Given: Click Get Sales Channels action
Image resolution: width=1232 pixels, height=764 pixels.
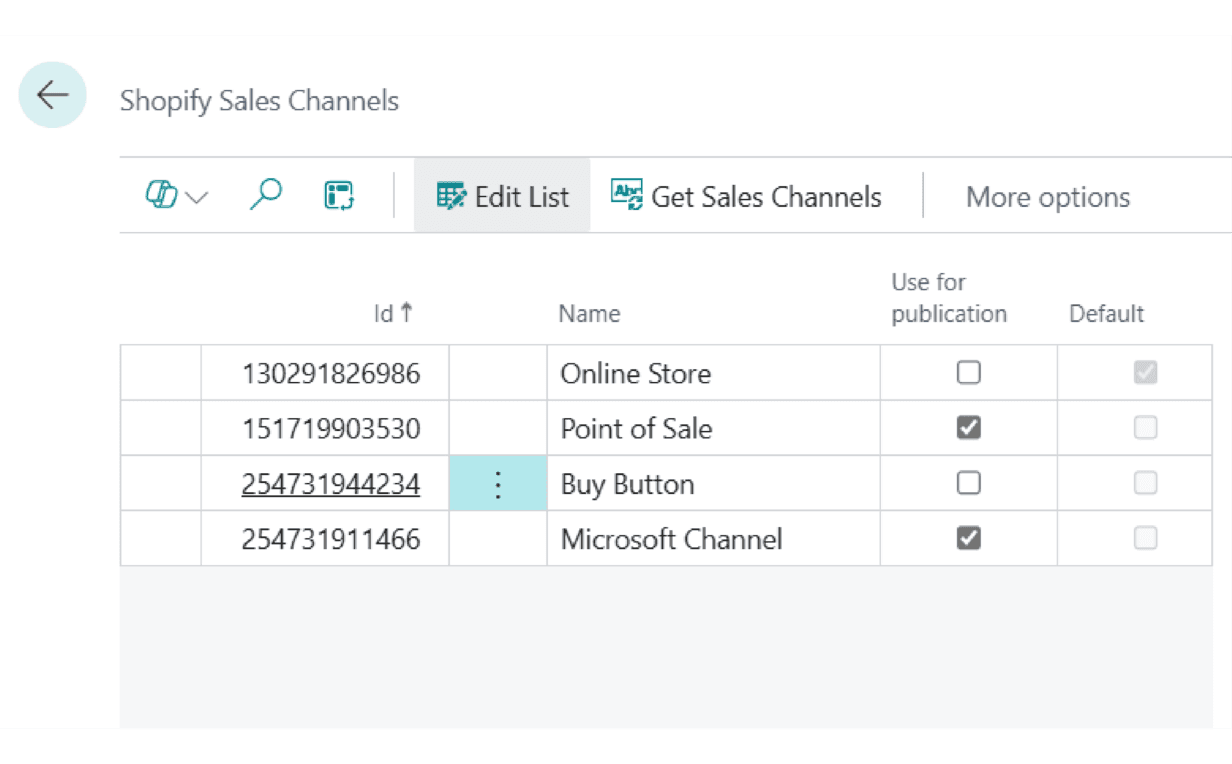Looking at the screenshot, I should pyautogui.click(x=746, y=197).
